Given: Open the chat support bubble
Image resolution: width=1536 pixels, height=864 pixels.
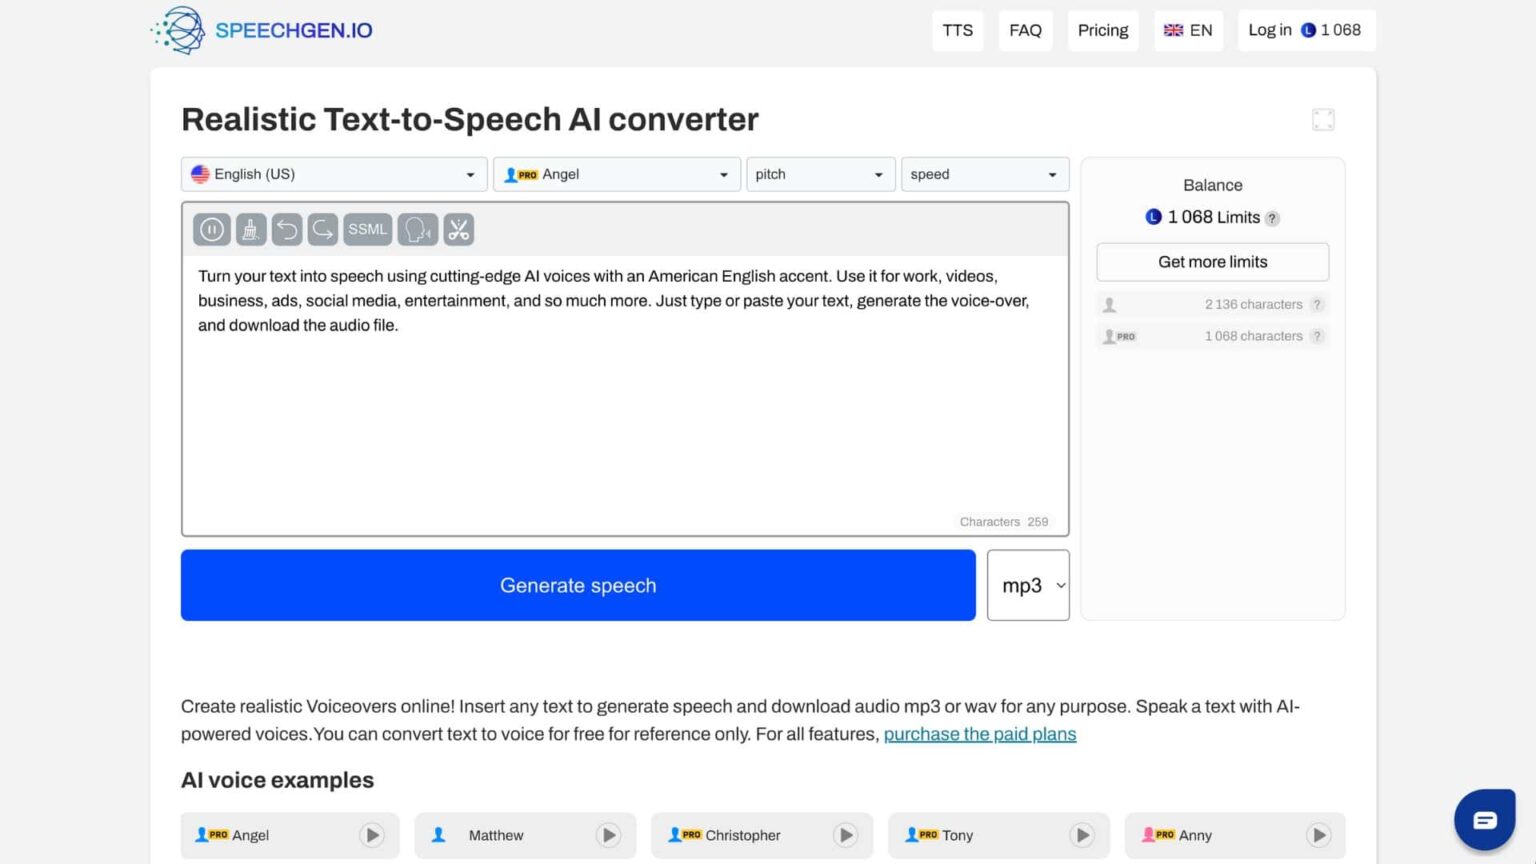Looking at the screenshot, I should point(1484,818).
